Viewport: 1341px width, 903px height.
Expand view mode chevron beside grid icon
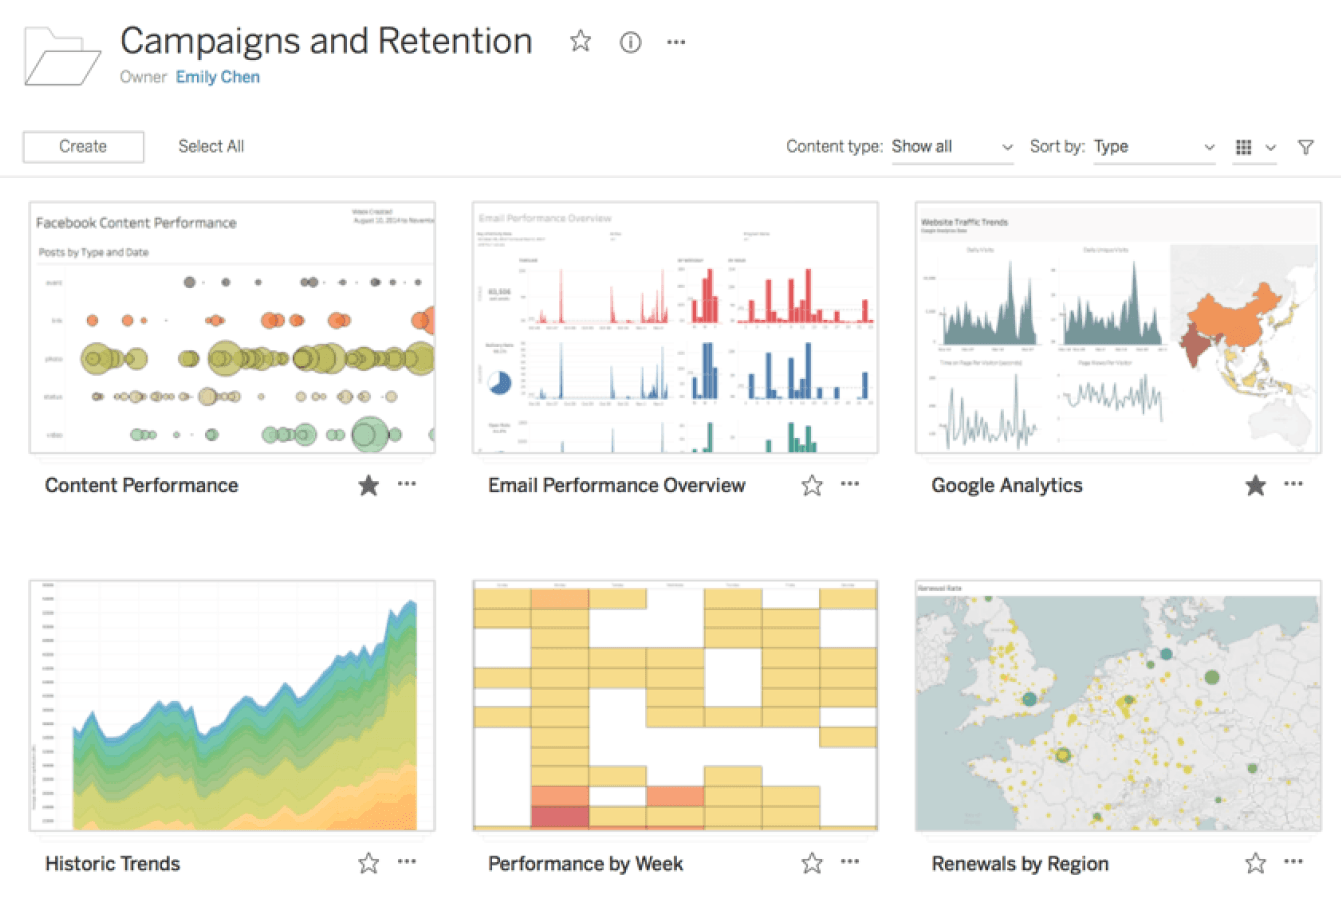click(x=1270, y=147)
